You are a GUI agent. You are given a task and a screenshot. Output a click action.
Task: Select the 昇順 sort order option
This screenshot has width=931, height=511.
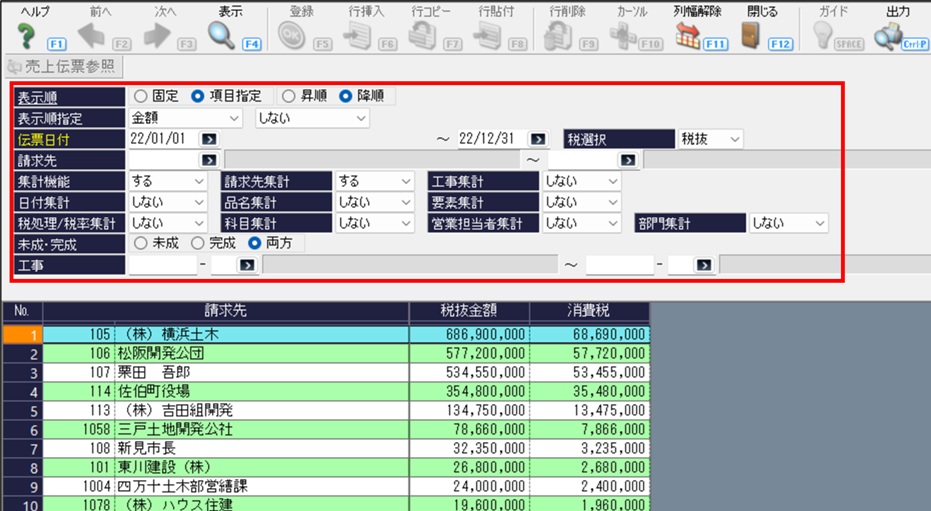click(x=288, y=96)
